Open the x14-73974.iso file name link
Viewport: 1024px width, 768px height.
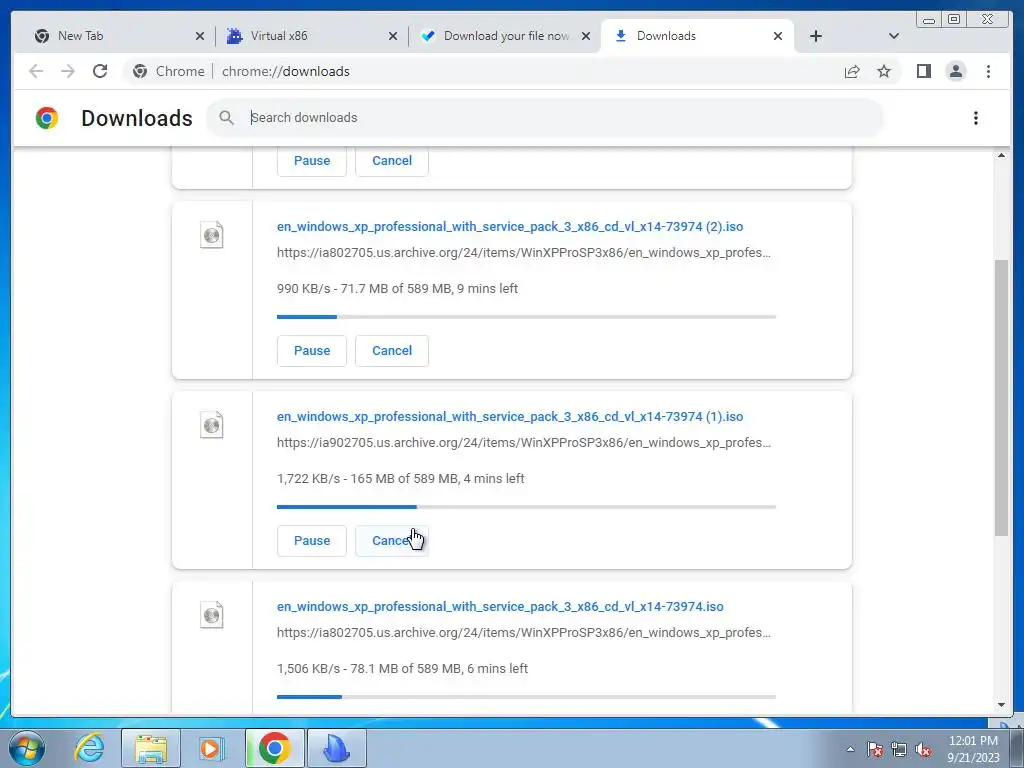point(500,607)
